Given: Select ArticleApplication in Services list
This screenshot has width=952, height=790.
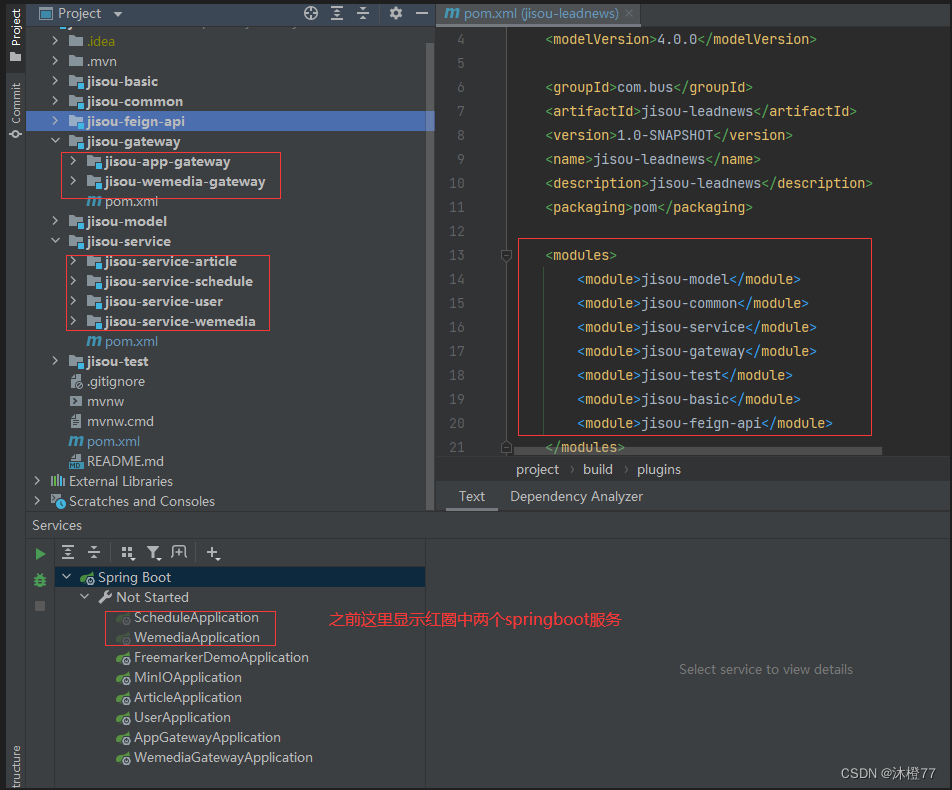Looking at the screenshot, I should 188,698.
